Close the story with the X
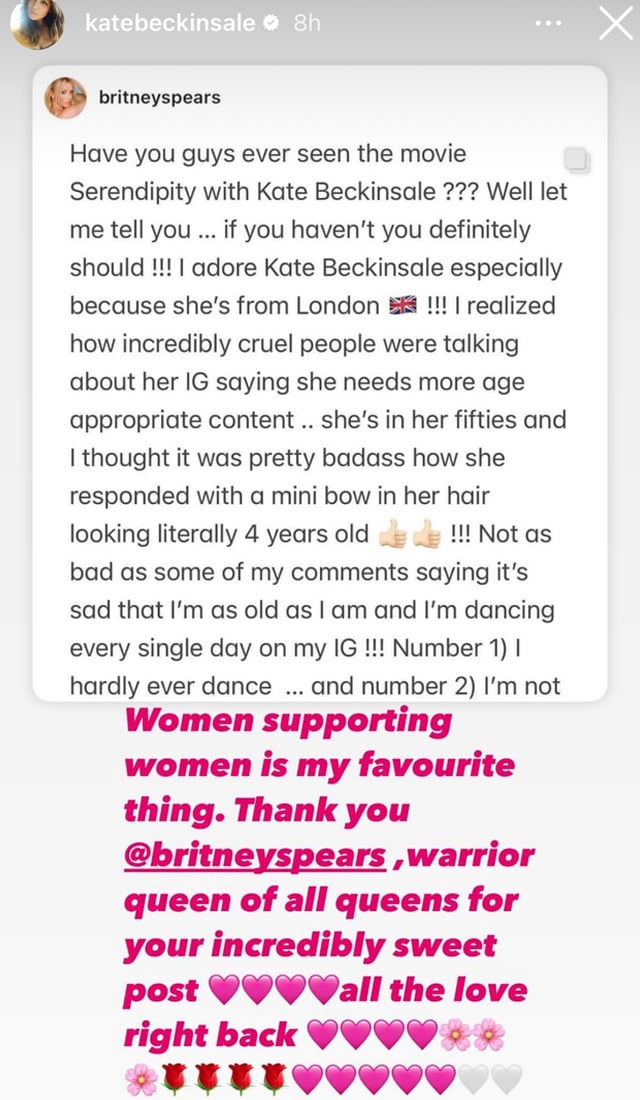The image size is (640, 1100). coord(615,25)
